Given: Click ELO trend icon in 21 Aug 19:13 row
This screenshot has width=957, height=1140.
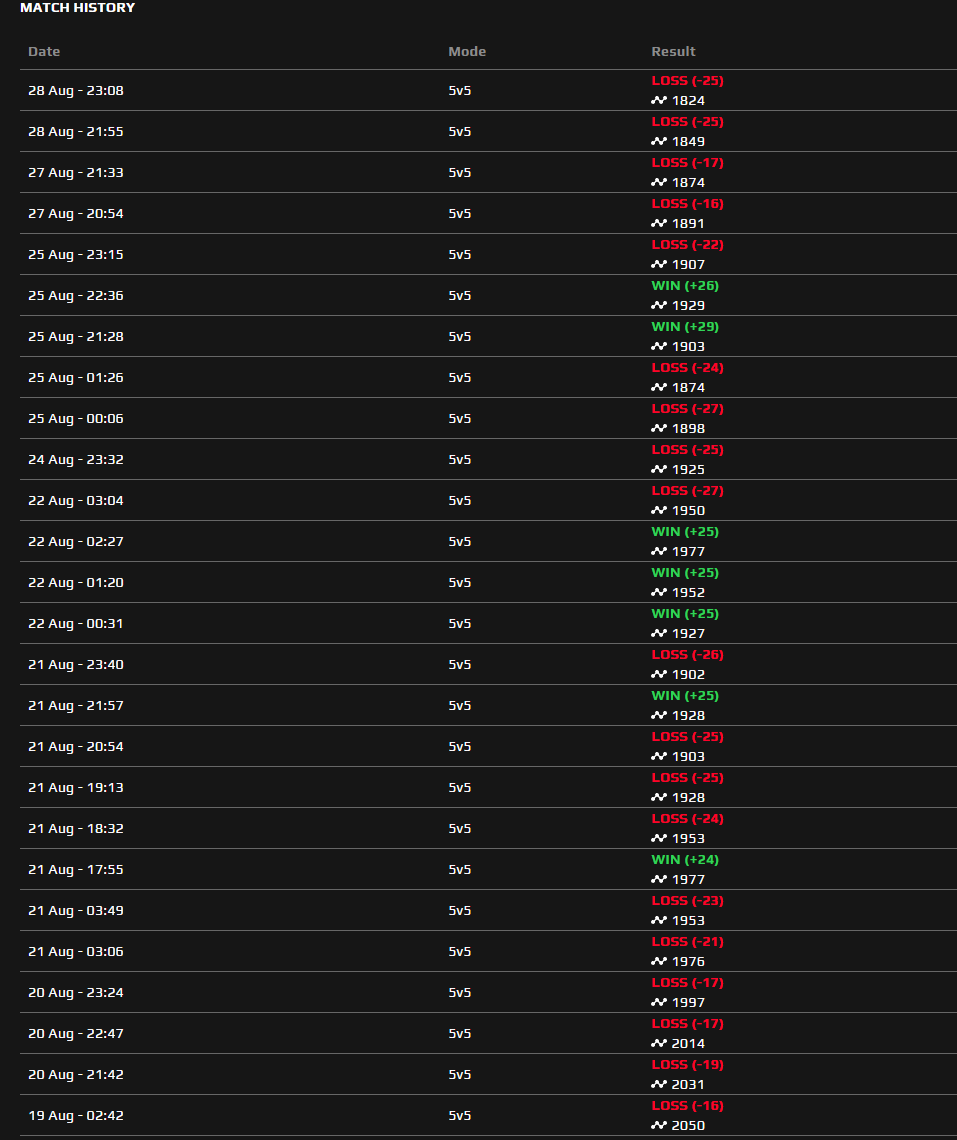Looking at the screenshot, I should tap(659, 798).
